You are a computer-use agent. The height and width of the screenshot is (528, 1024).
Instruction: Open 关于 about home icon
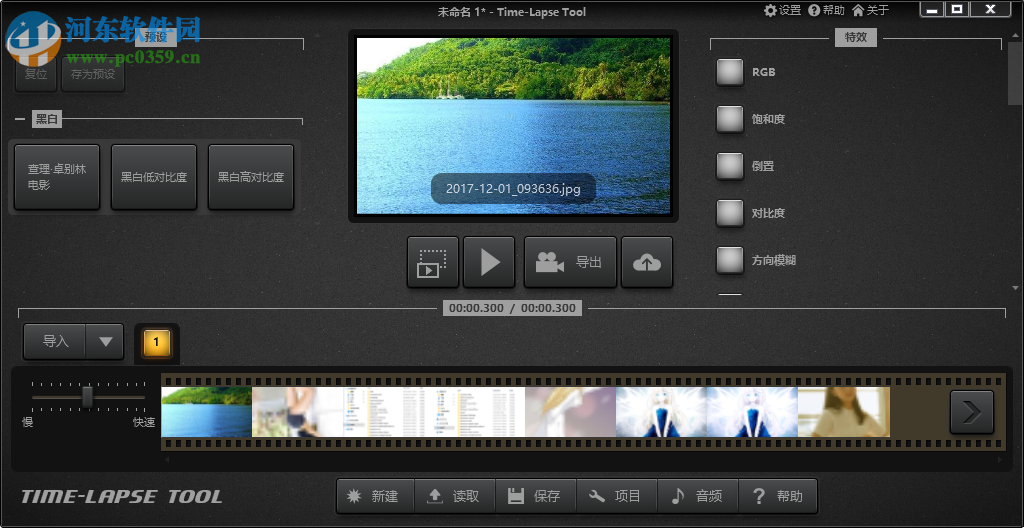[871, 10]
